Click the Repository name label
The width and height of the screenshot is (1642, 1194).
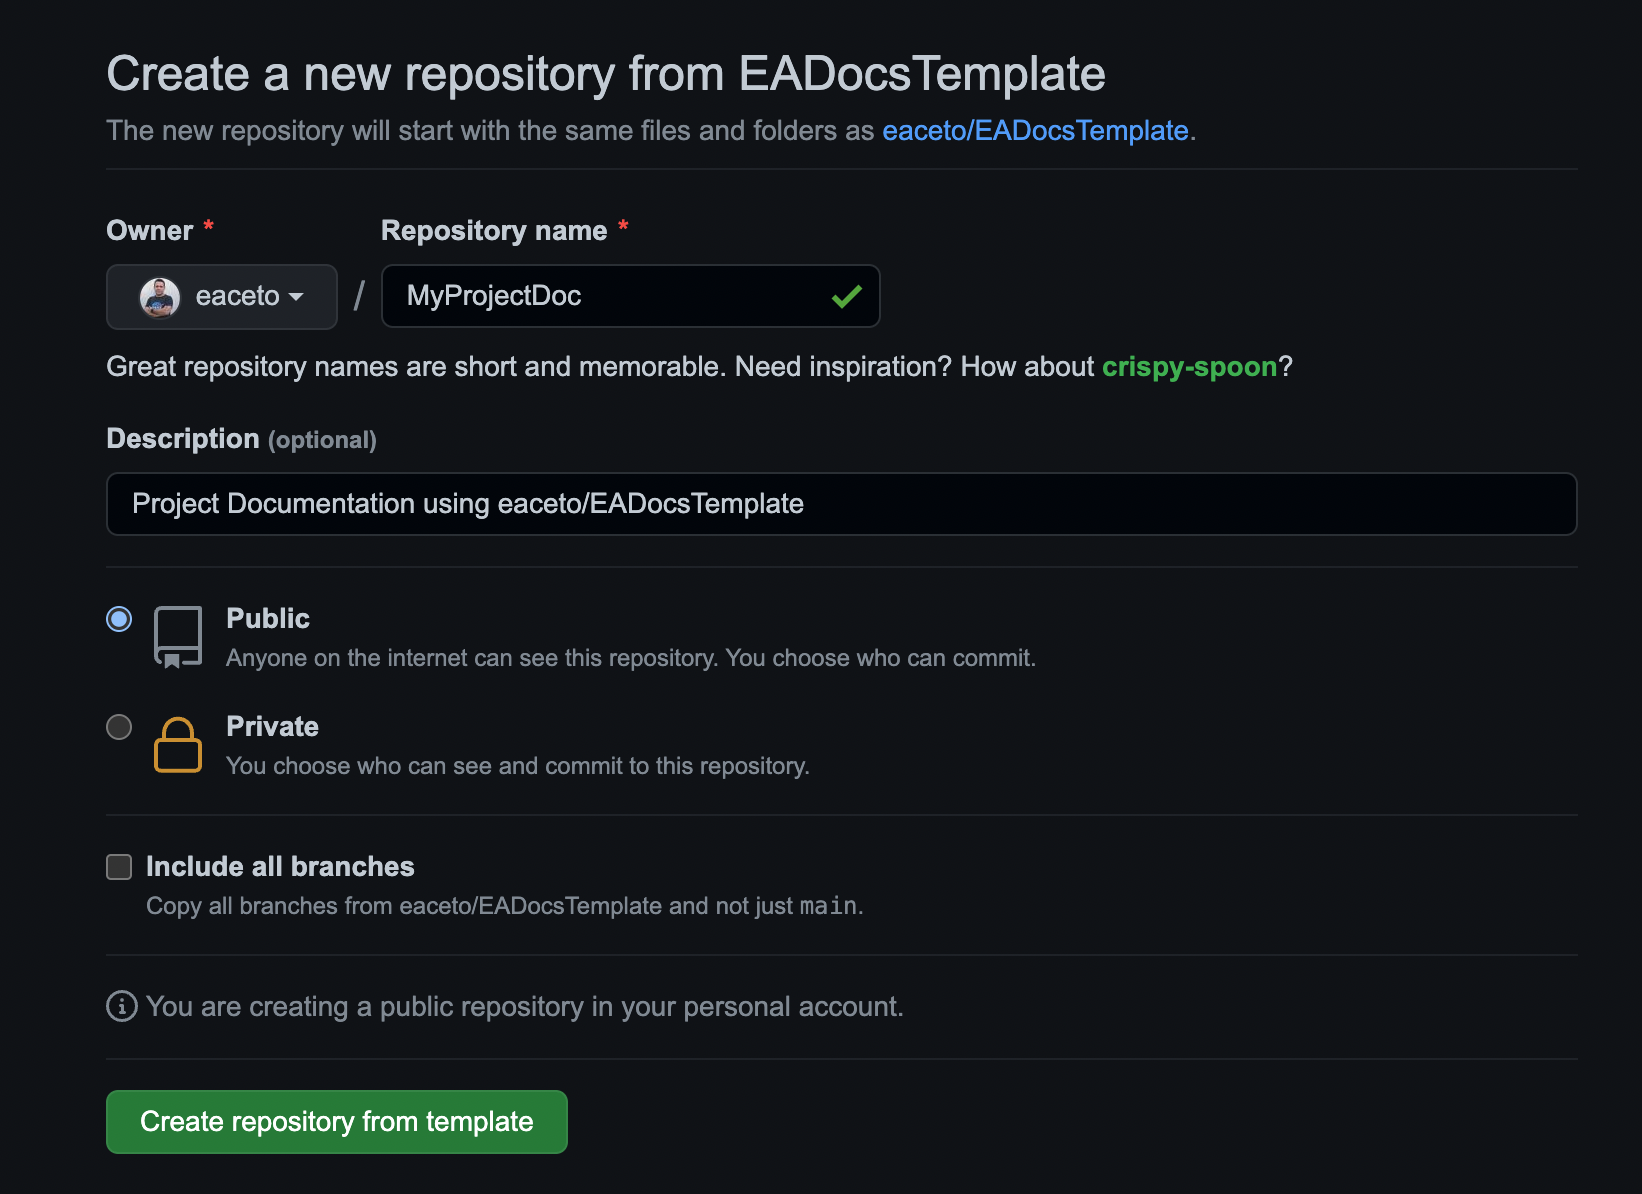click(494, 231)
